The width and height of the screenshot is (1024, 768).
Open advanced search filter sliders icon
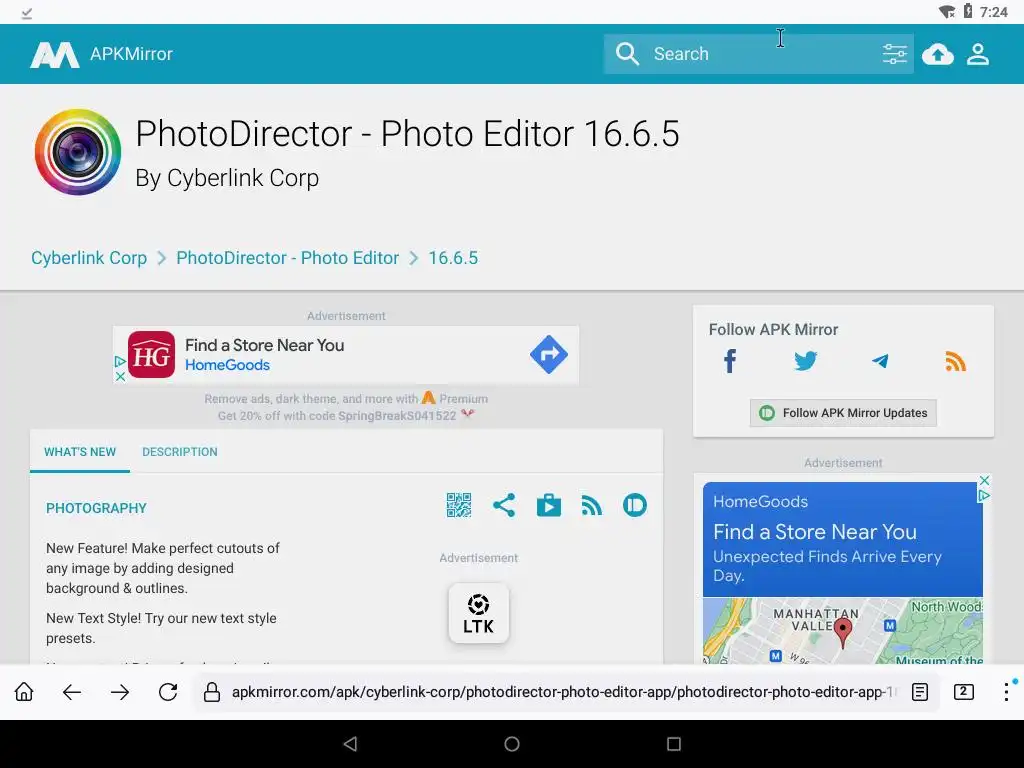click(x=894, y=54)
